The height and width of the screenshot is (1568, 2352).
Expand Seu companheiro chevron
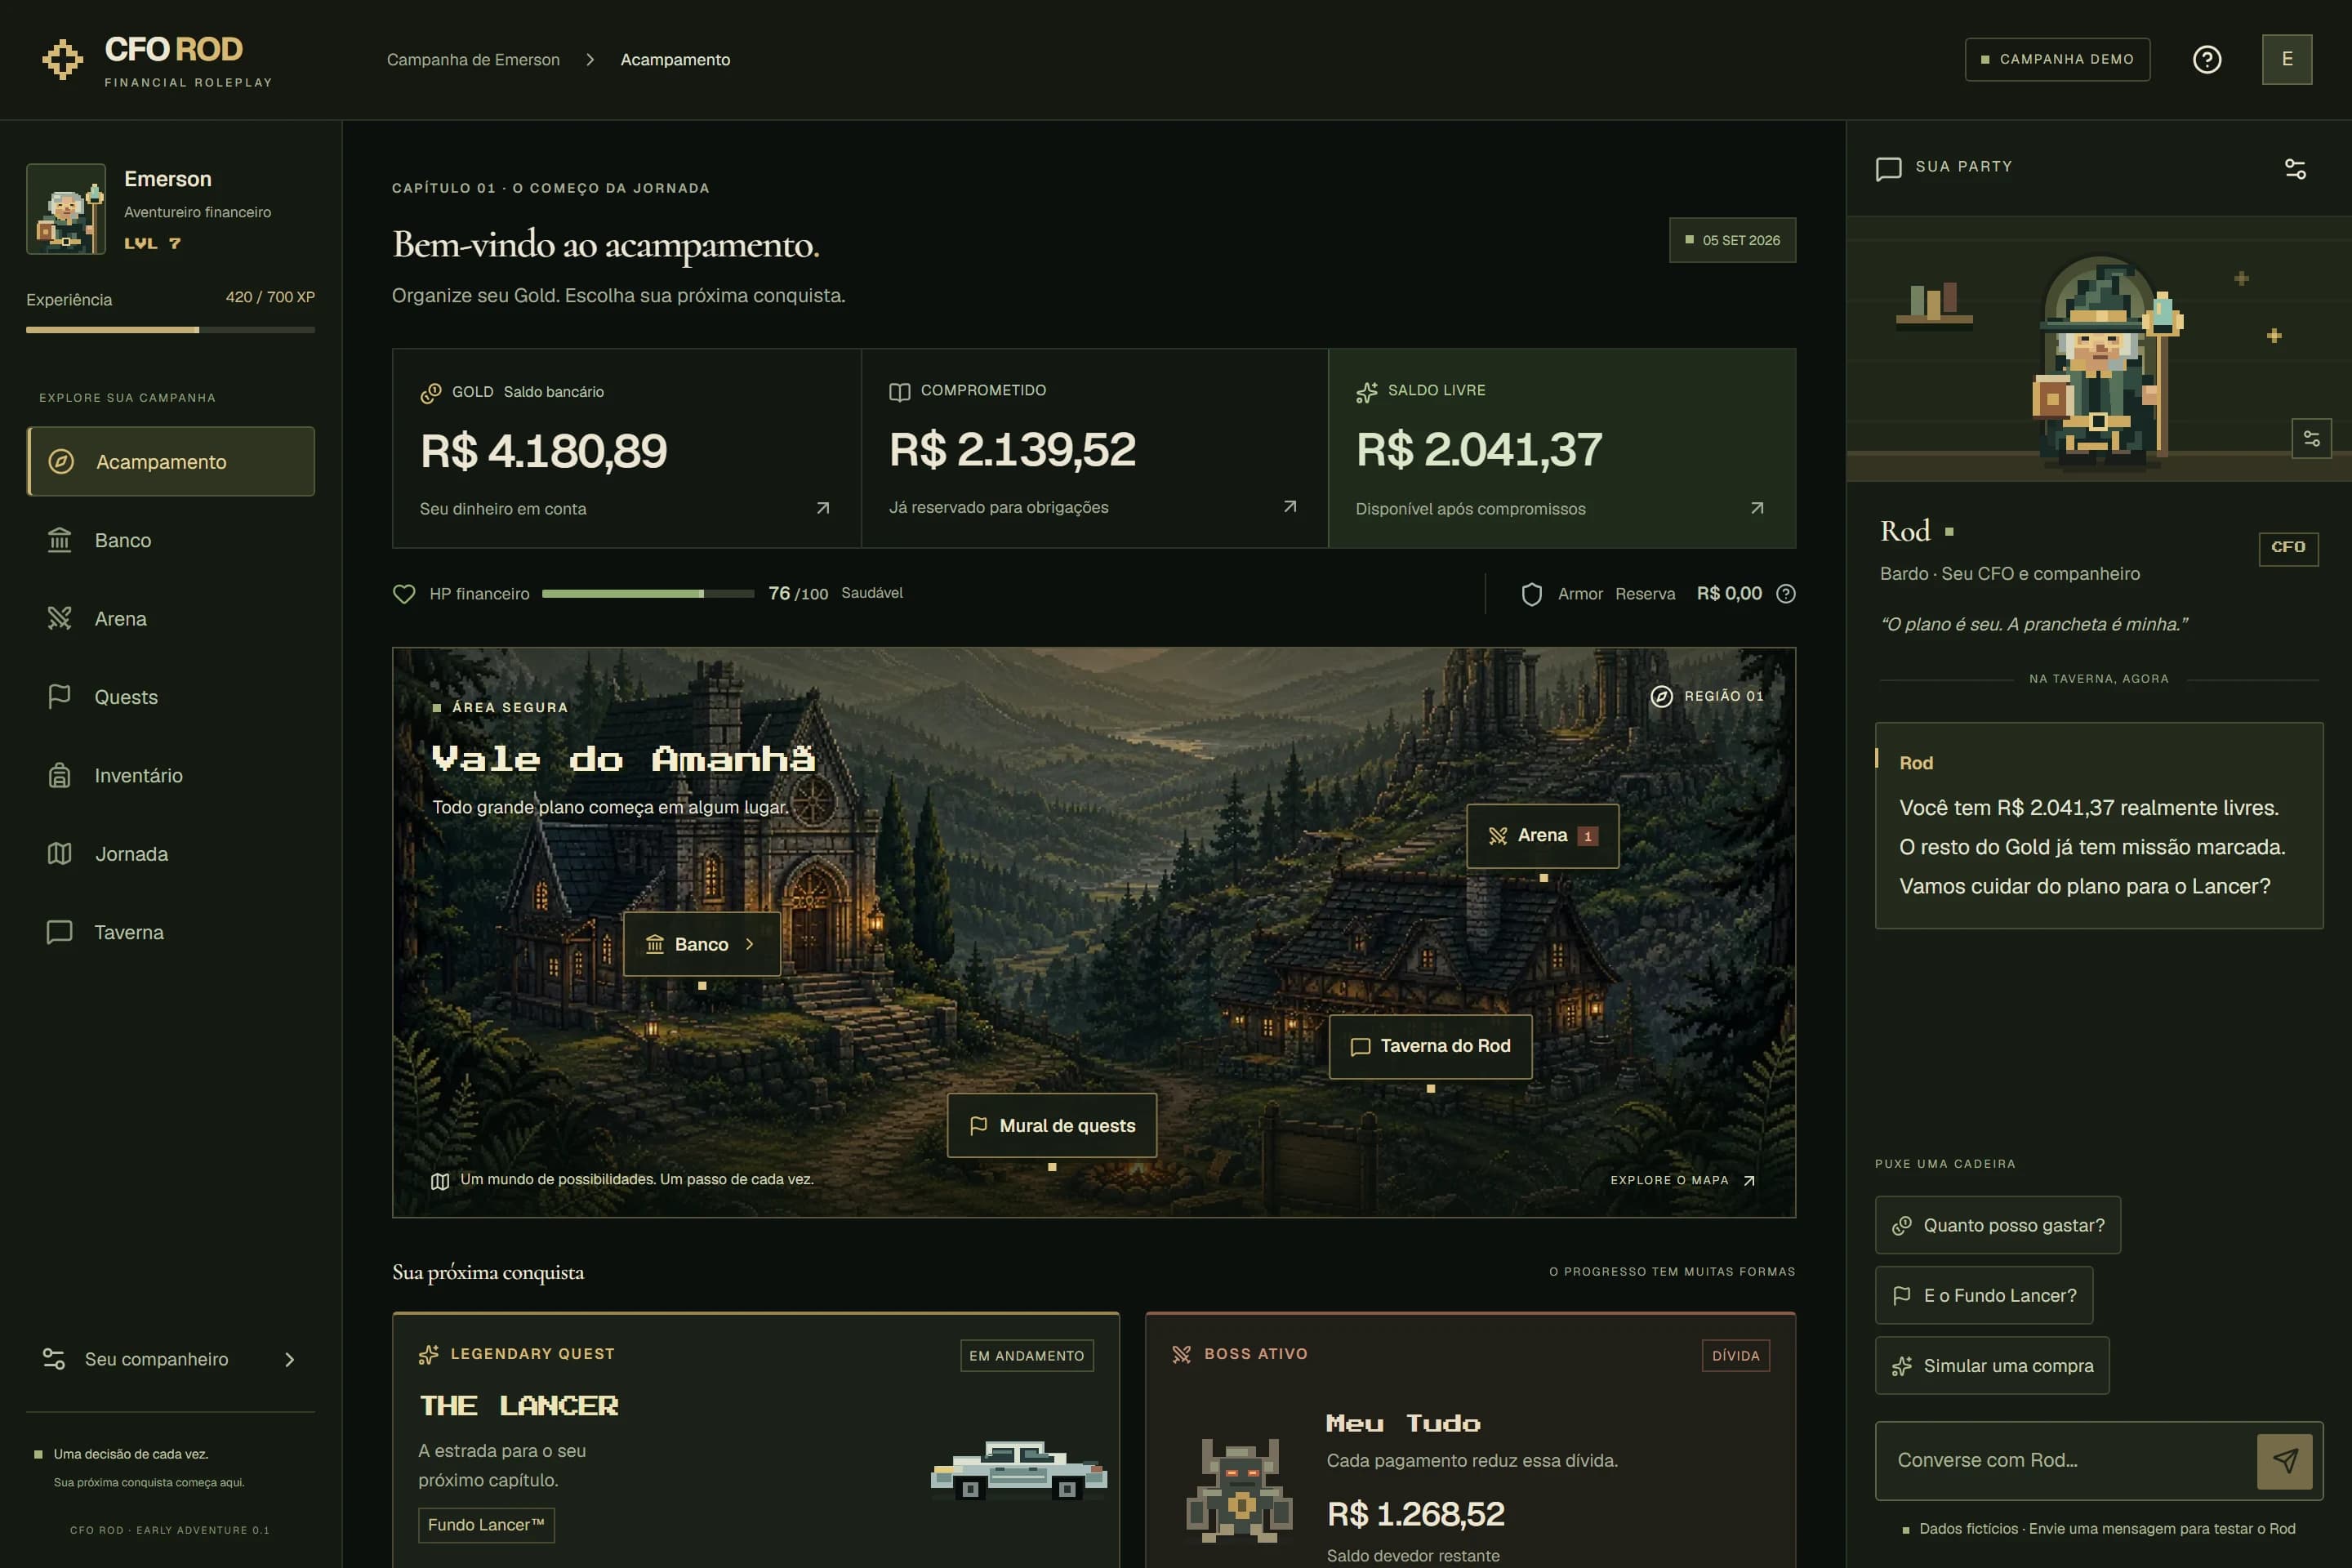pos(290,1359)
